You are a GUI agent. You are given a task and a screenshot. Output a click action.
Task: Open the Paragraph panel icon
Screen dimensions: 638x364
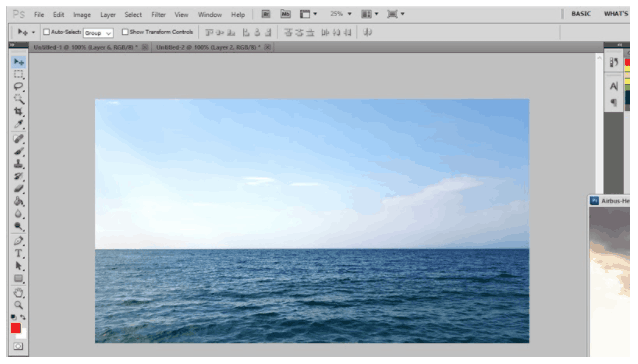pos(614,102)
